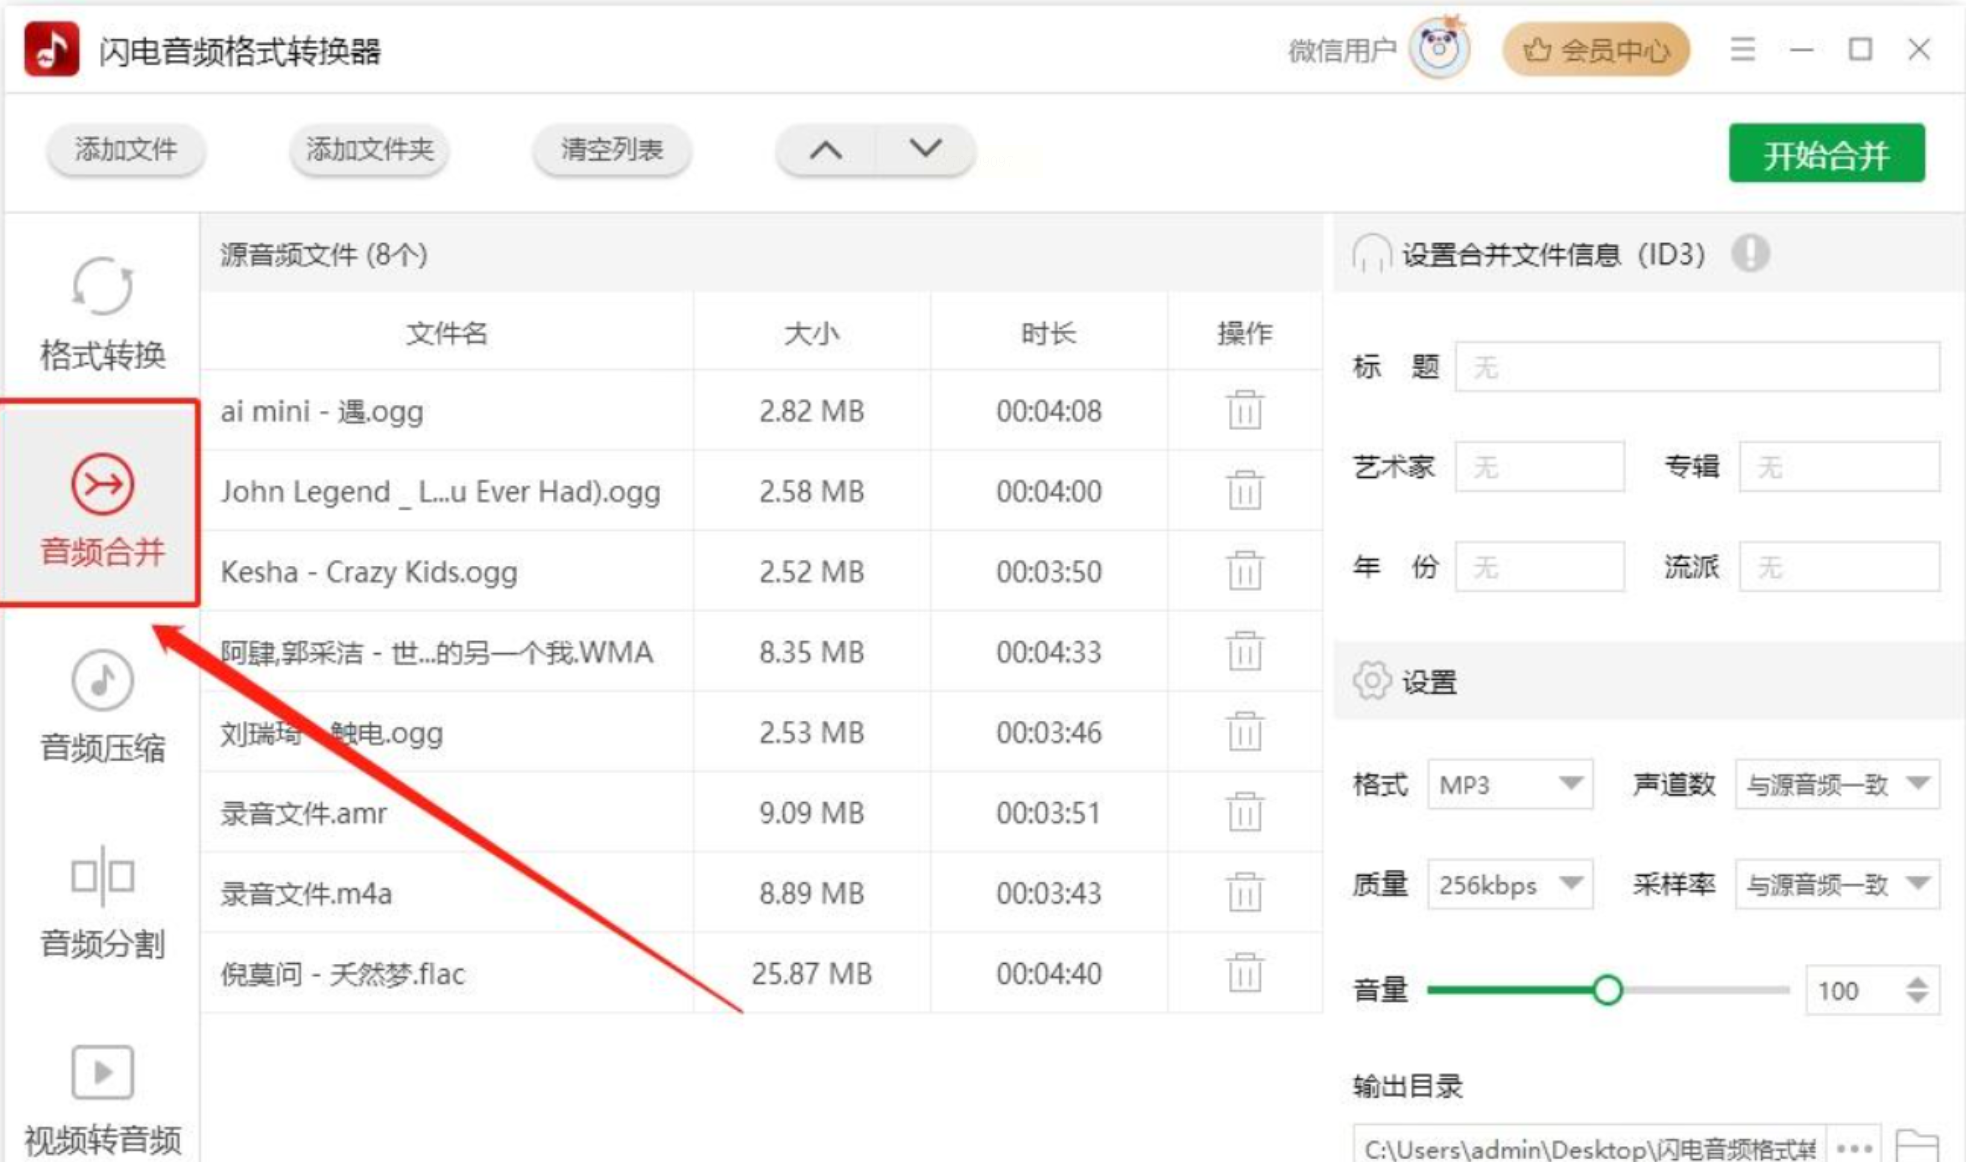Open the 采样率 sample rate dropdown
The width and height of the screenshot is (1966, 1162).
pyautogui.click(x=1837, y=884)
